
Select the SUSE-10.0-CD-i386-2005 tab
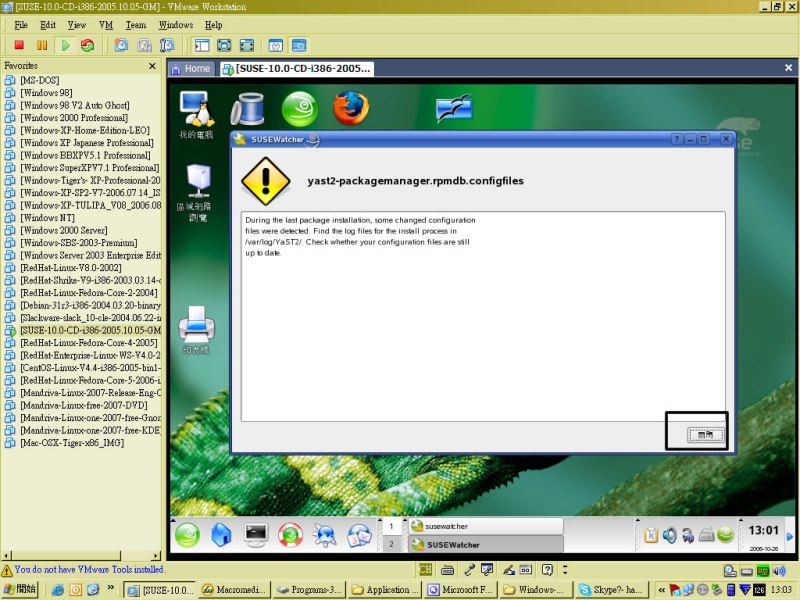pos(297,69)
